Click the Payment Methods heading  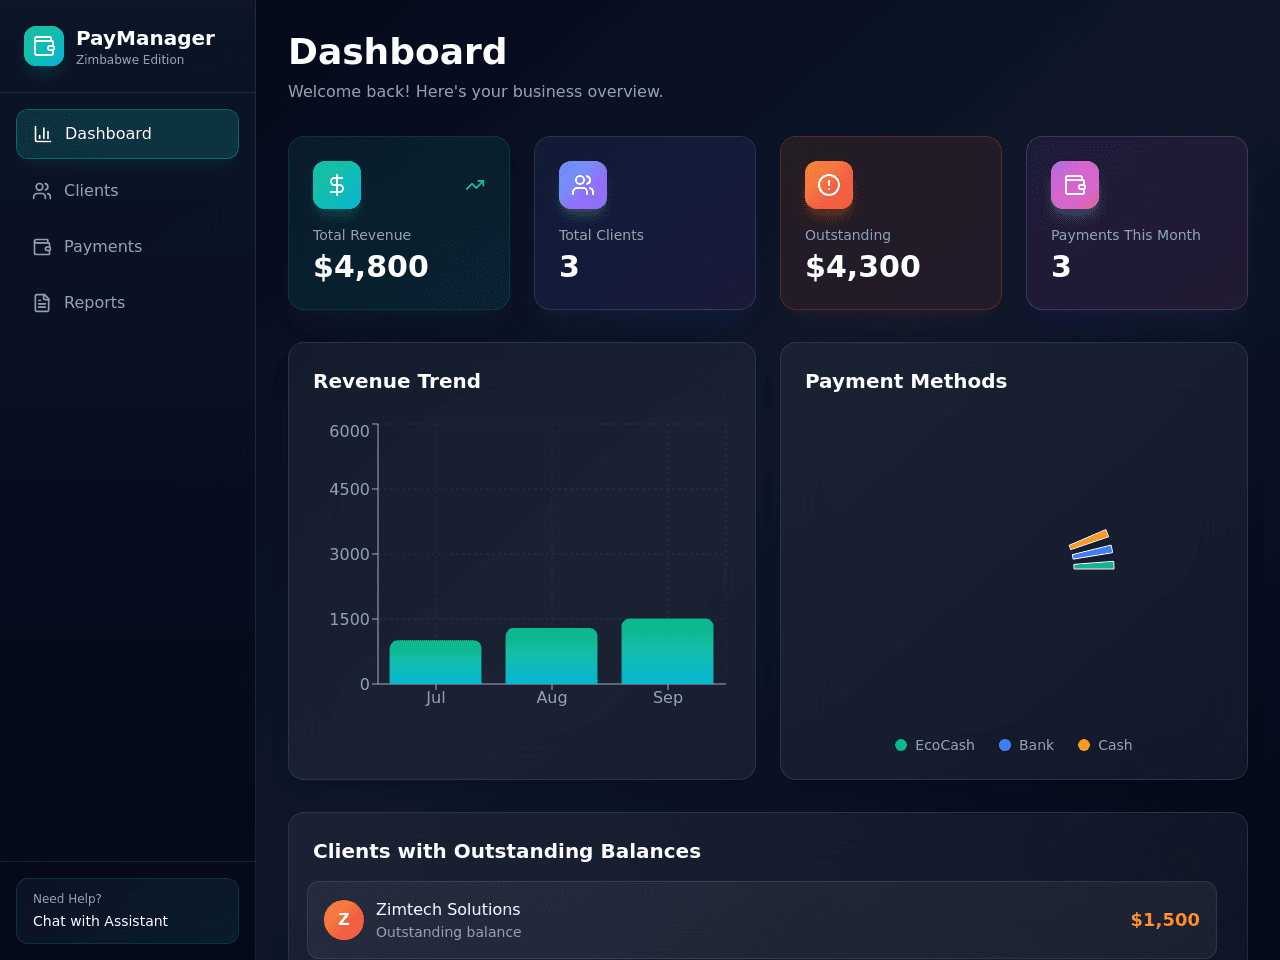[x=906, y=381]
